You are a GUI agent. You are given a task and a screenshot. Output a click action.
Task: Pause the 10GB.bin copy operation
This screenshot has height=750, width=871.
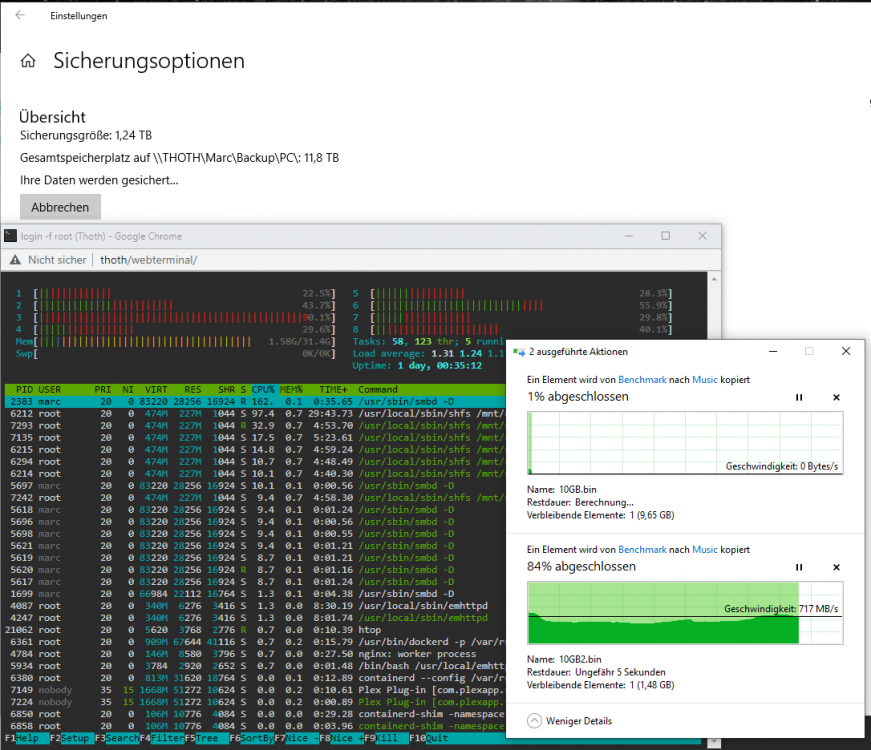click(x=799, y=397)
